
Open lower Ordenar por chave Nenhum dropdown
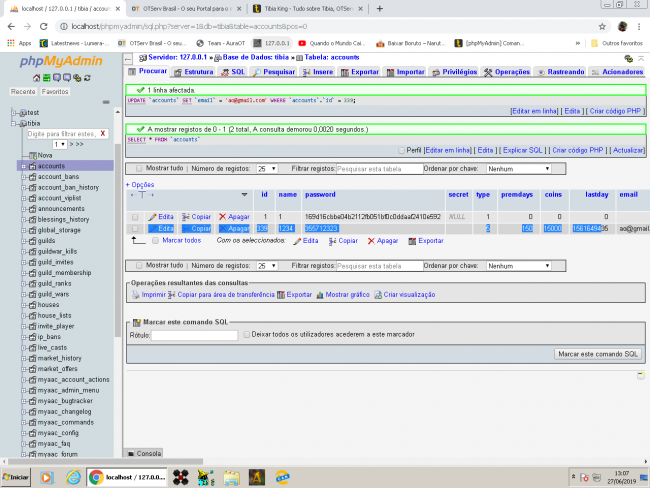tap(519, 266)
